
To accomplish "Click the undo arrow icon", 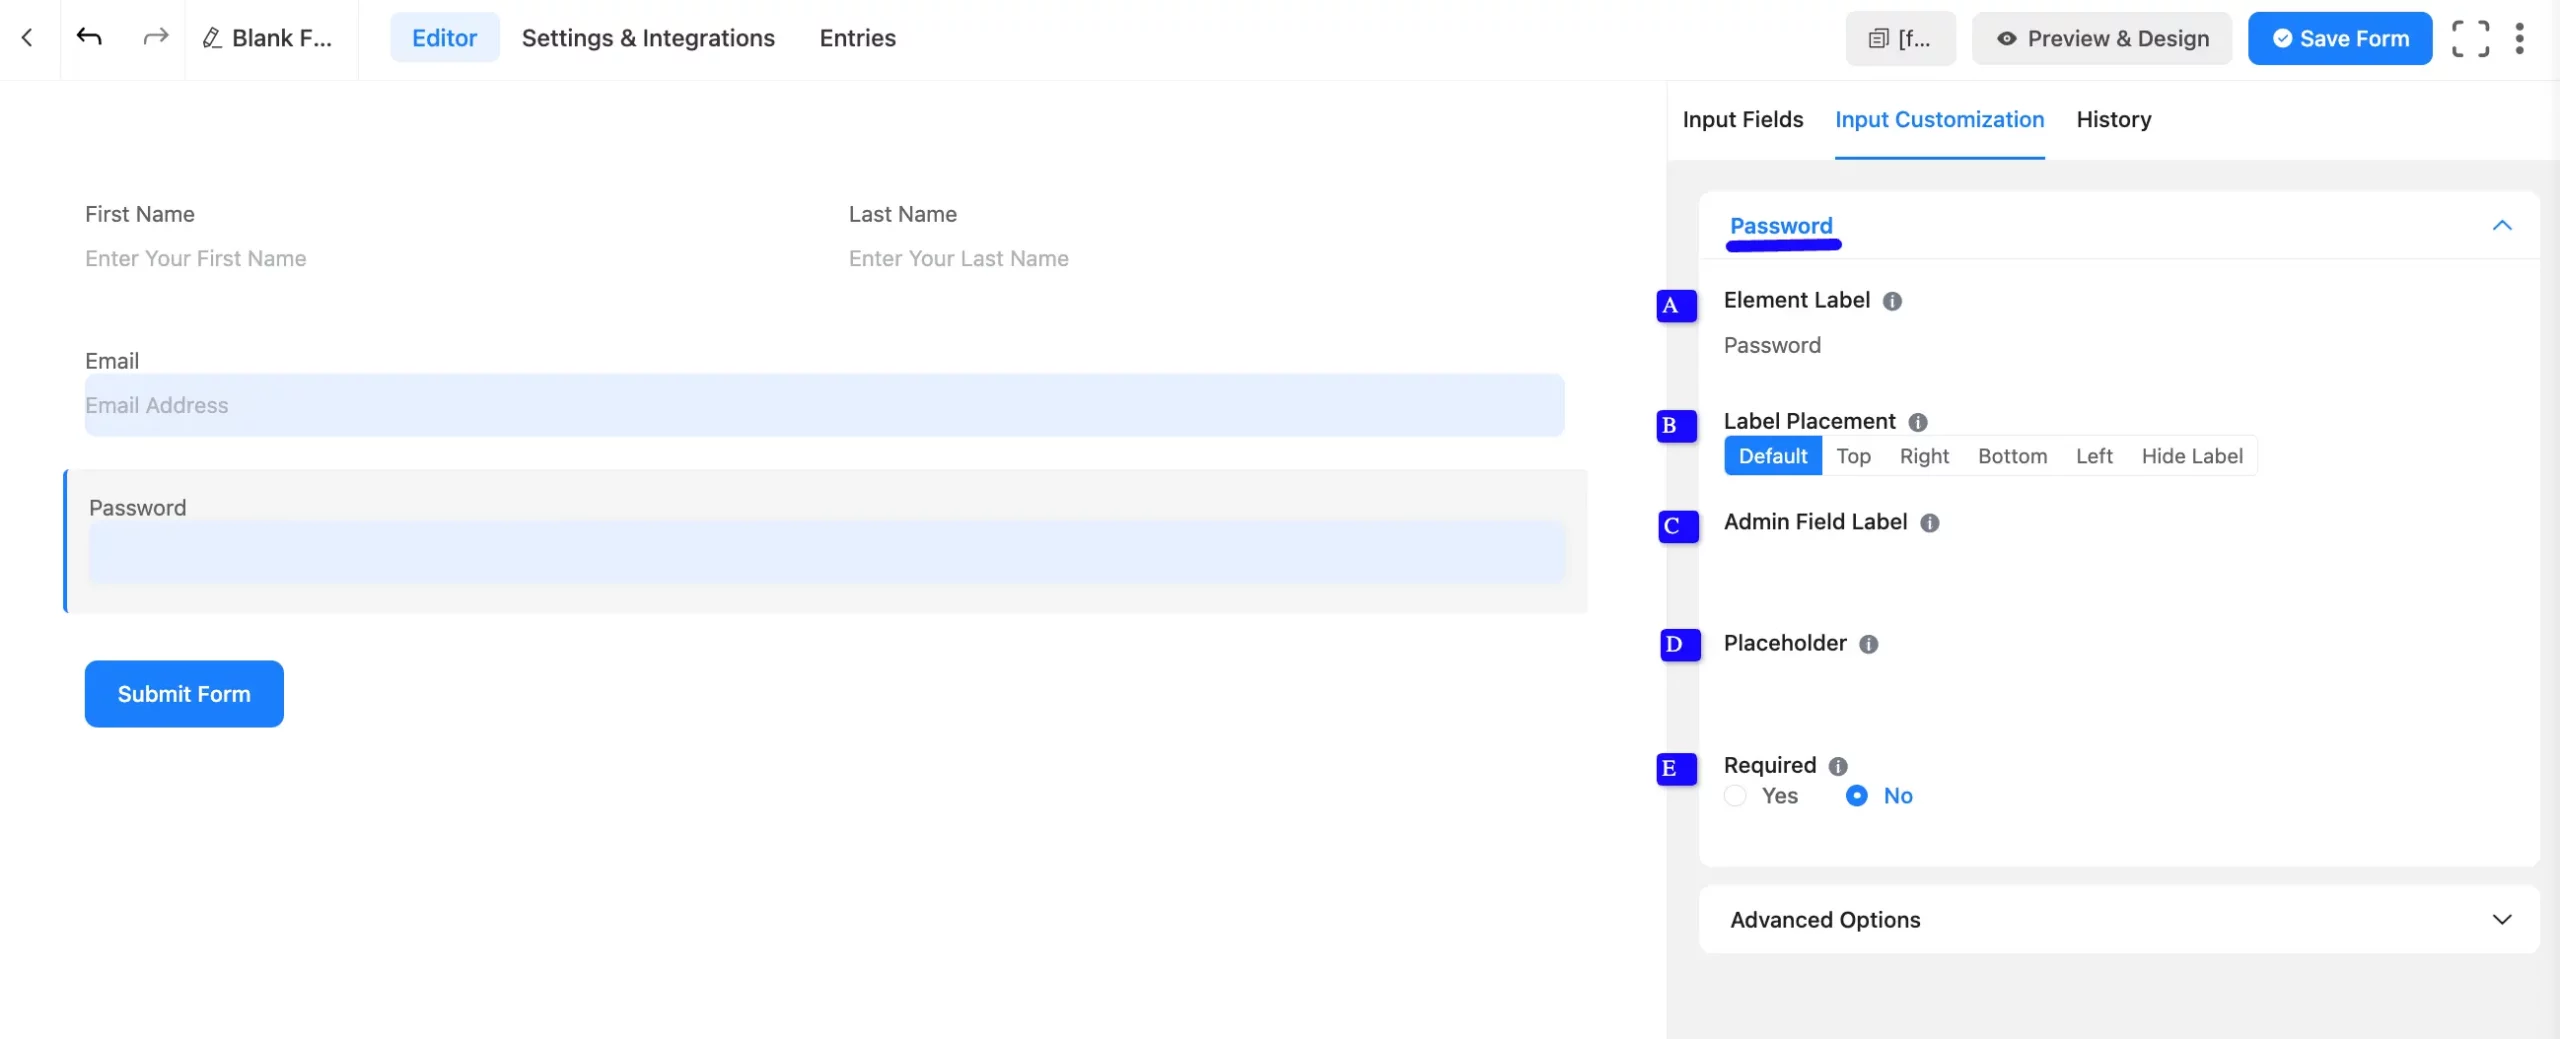I will (90, 37).
